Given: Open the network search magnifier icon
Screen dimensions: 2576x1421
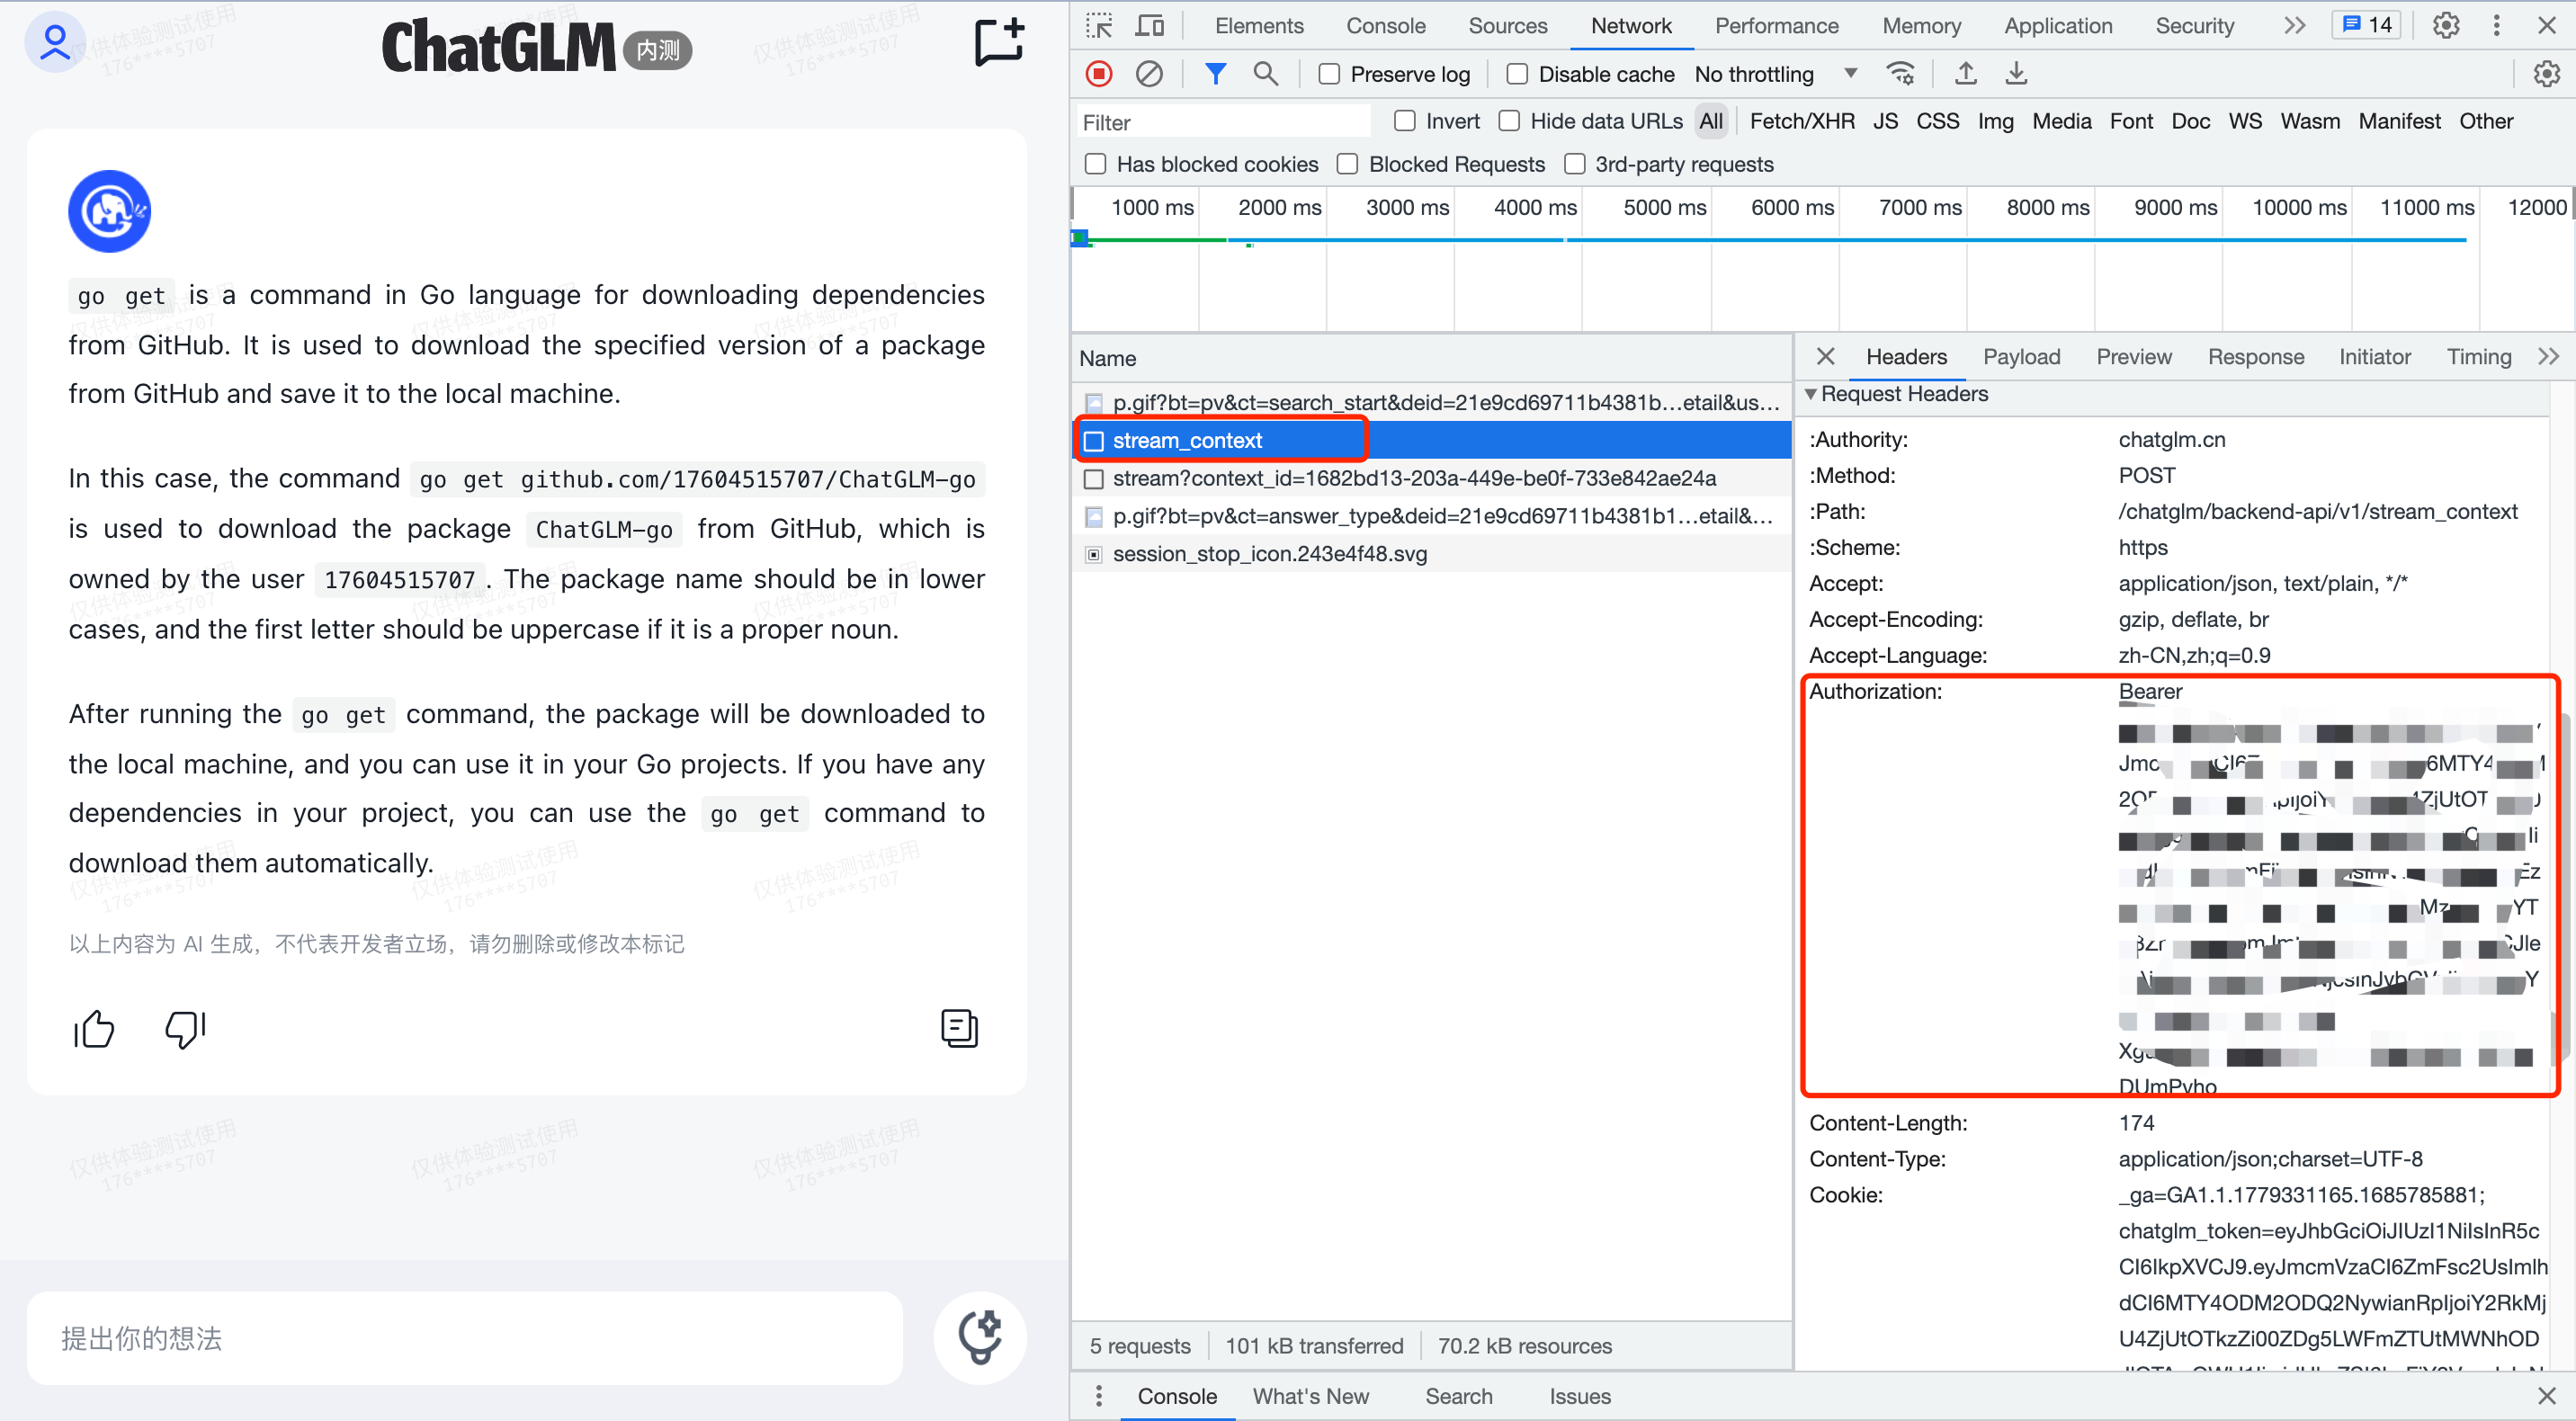Looking at the screenshot, I should click(x=1265, y=74).
